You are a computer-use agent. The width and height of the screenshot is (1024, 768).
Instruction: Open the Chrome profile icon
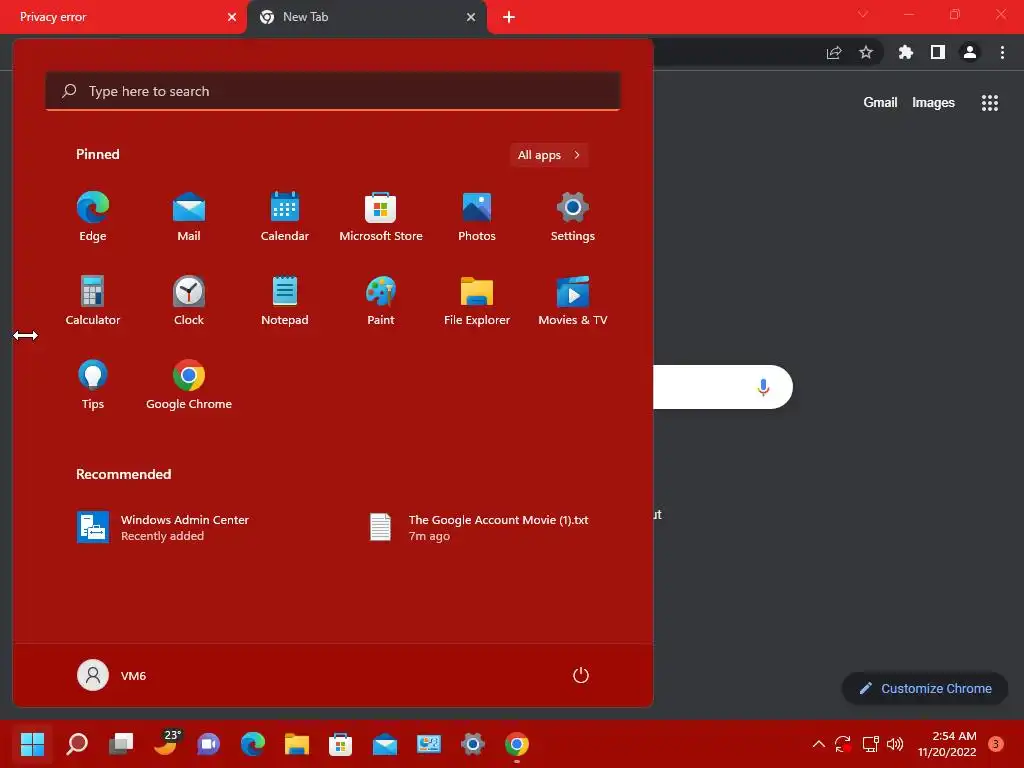pyautogui.click(x=970, y=52)
